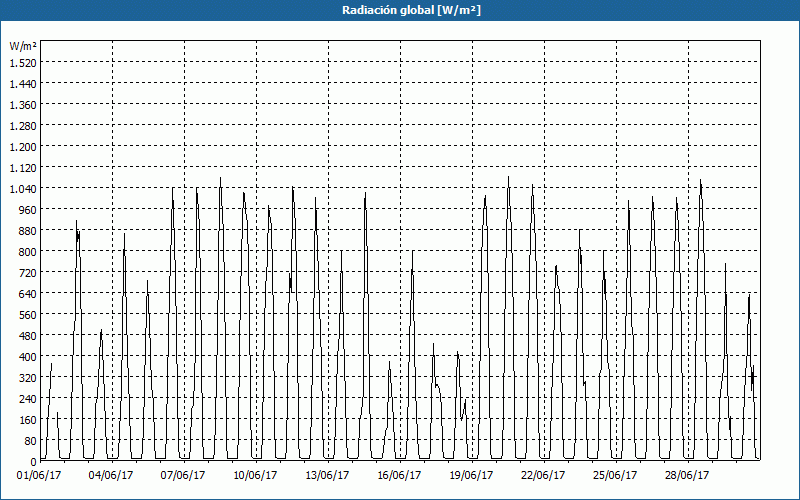Image resolution: width=800 pixels, height=500 pixels.
Task: Click the chart title 'Radiación global [W/m²]'
Action: tap(411, 10)
